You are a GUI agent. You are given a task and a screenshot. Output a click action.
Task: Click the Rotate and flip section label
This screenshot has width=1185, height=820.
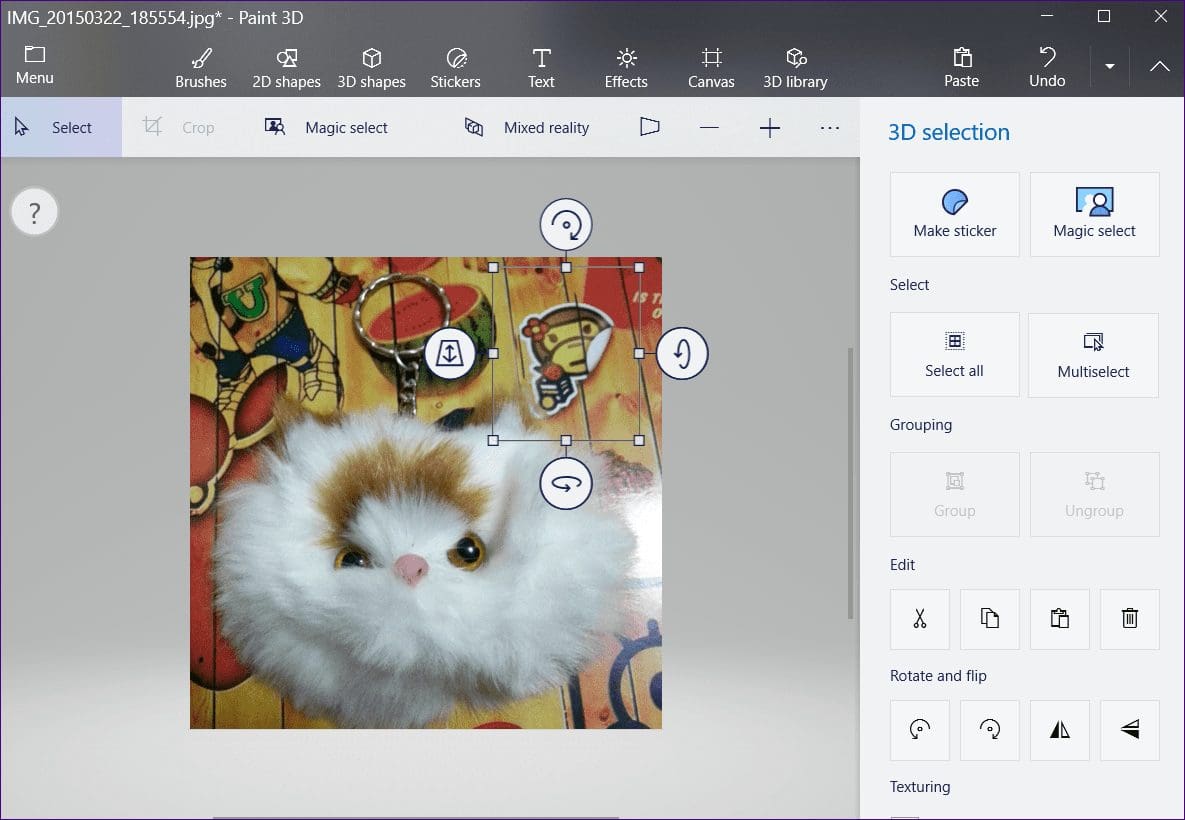click(938, 676)
